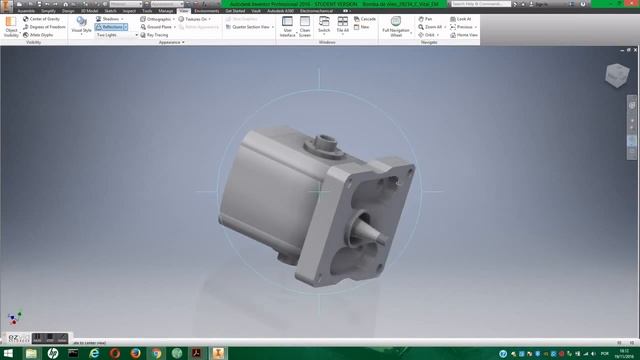Open Environments ribbon tab
The image size is (640, 360).
[207, 11]
